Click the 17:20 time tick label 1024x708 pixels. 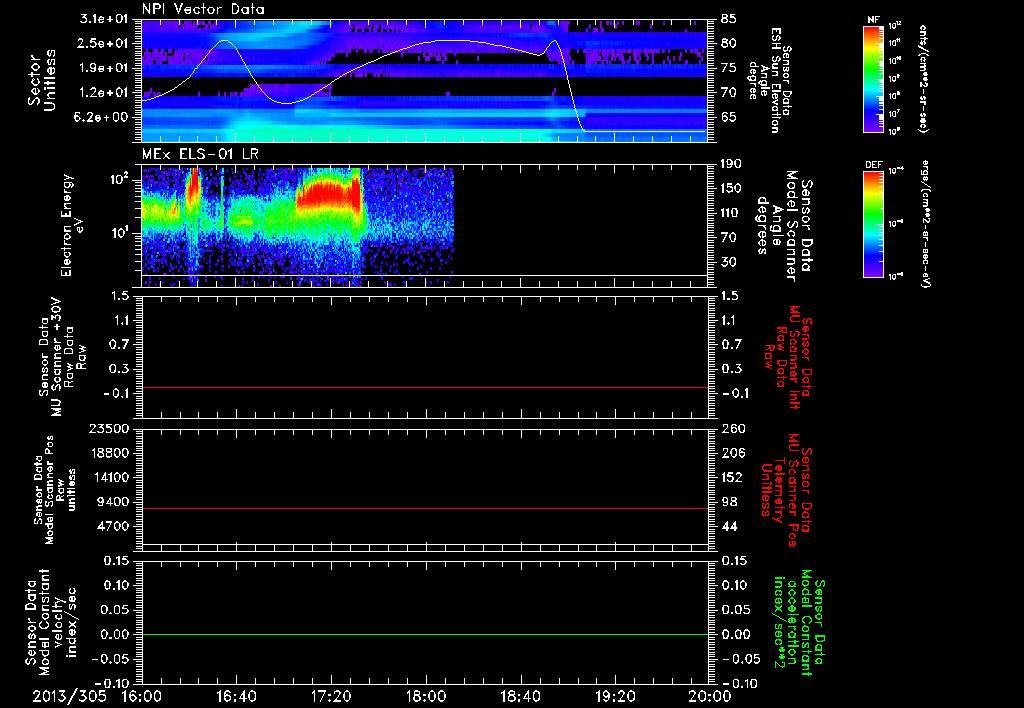(x=331, y=696)
